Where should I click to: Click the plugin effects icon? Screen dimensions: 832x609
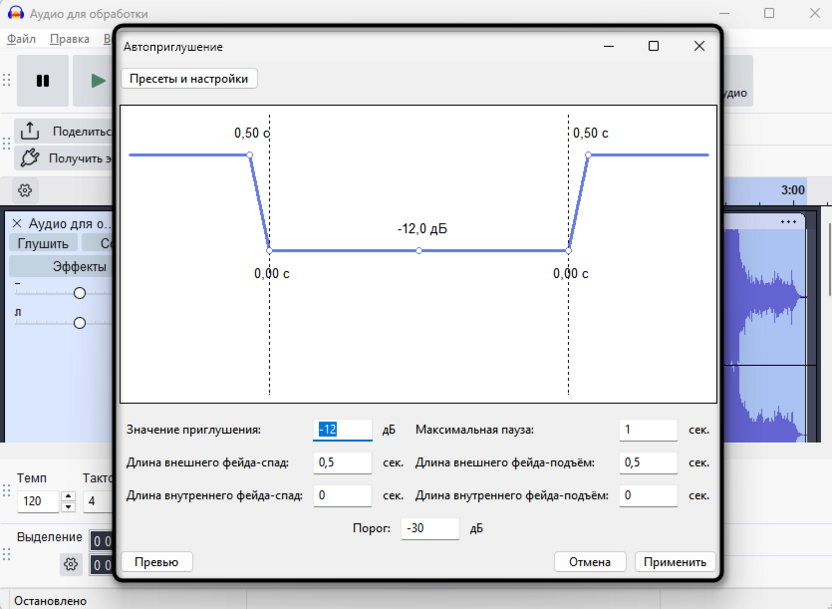click(x=30, y=158)
